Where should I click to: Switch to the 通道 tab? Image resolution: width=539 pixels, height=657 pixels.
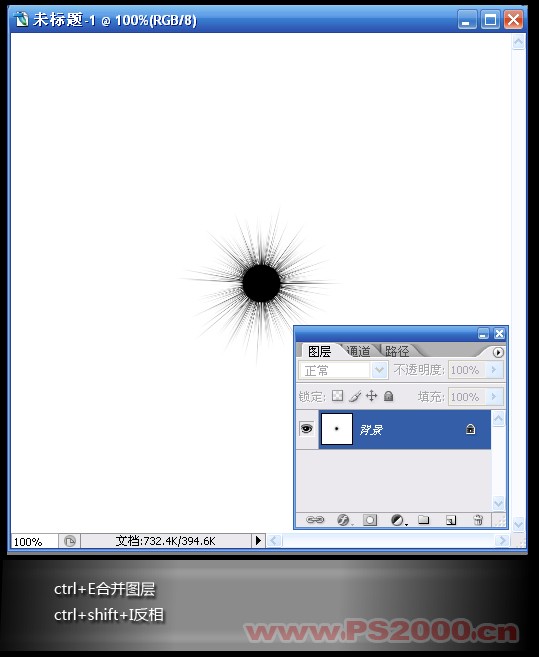(358, 351)
